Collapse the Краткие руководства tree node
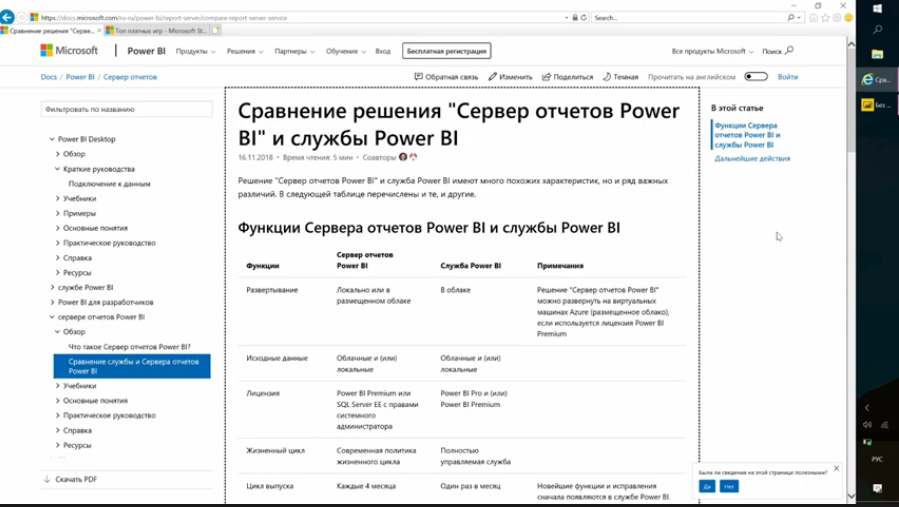899x507 pixels. [x=57, y=169]
